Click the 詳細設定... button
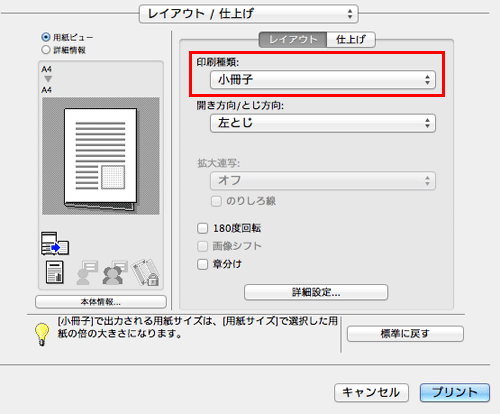This screenshot has height=414, width=500. pos(316,292)
